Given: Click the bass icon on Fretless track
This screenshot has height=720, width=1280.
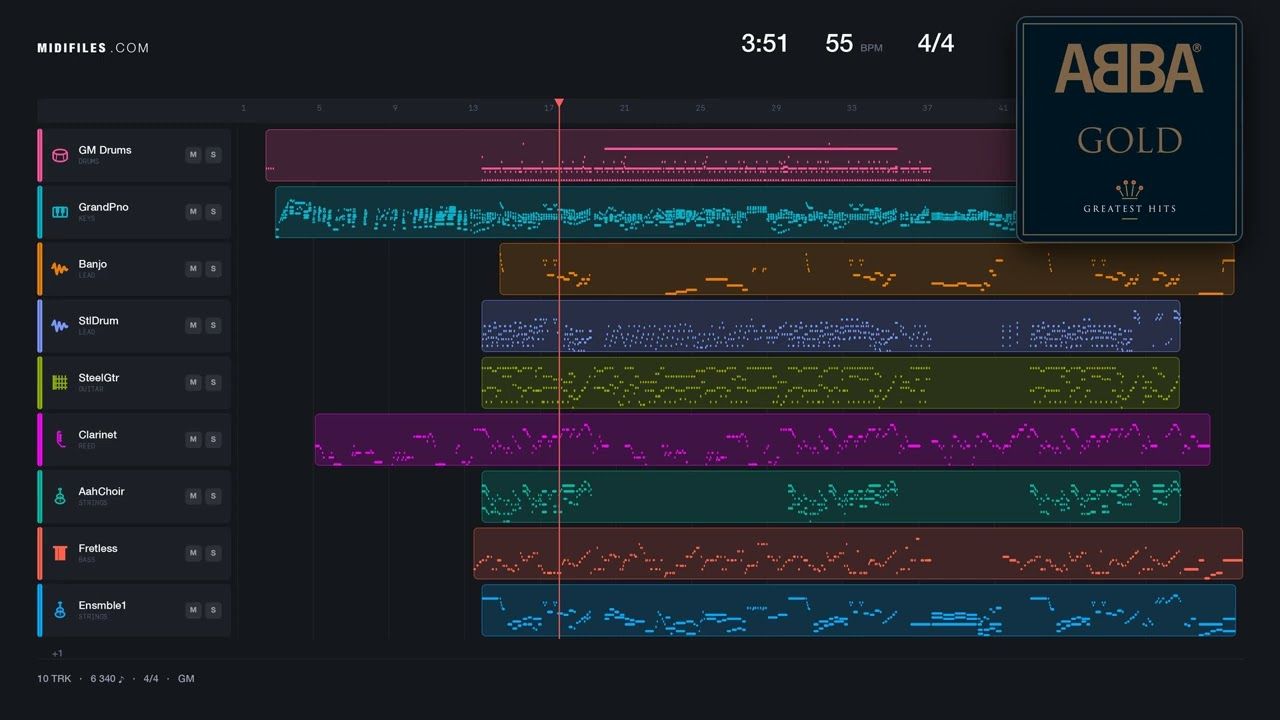Looking at the screenshot, I should tap(60, 554).
